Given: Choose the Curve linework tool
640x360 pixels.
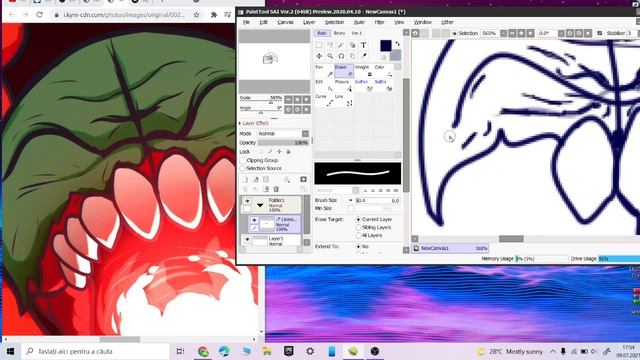Looking at the screenshot, I should 324,100.
